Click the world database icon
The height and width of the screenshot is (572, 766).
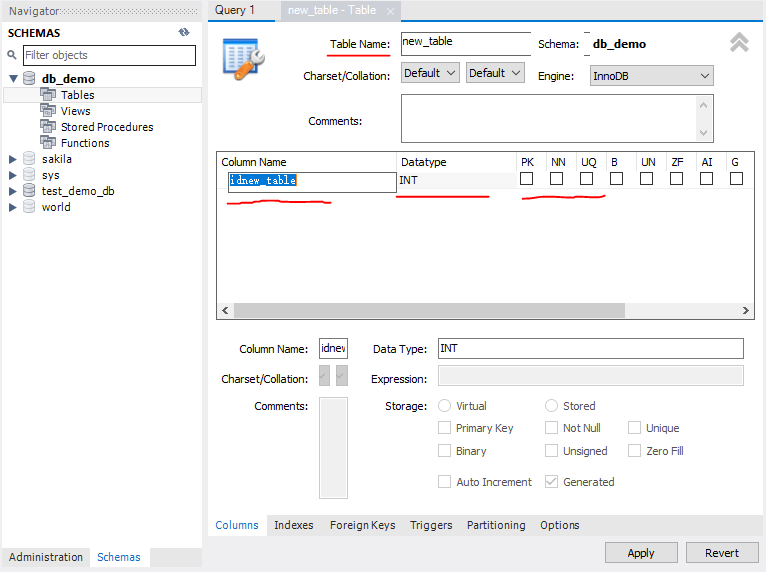point(29,207)
